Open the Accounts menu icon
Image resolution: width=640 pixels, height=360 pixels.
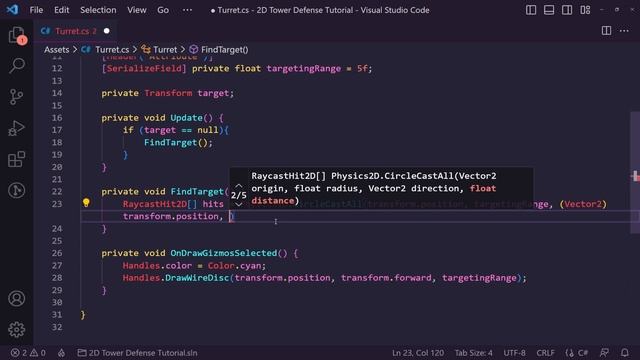[x=17, y=299]
